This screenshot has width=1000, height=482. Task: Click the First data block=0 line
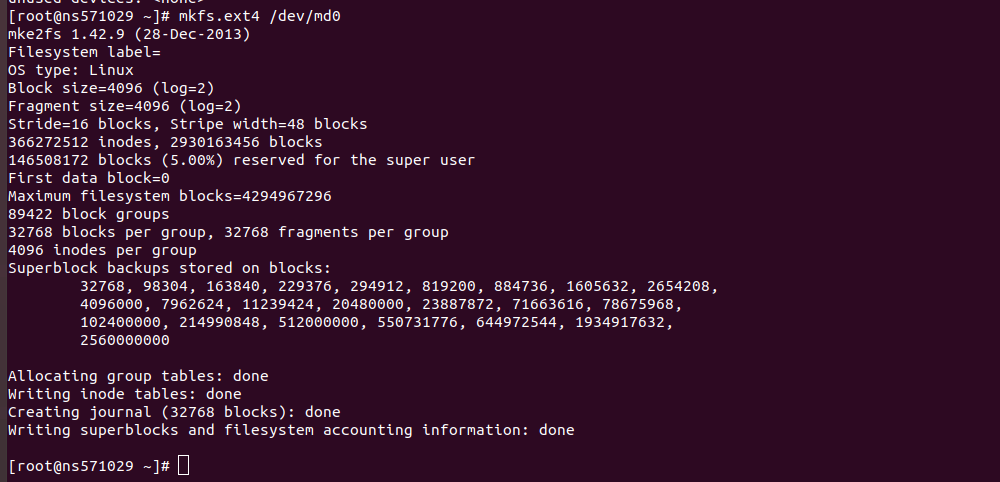click(x=89, y=178)
